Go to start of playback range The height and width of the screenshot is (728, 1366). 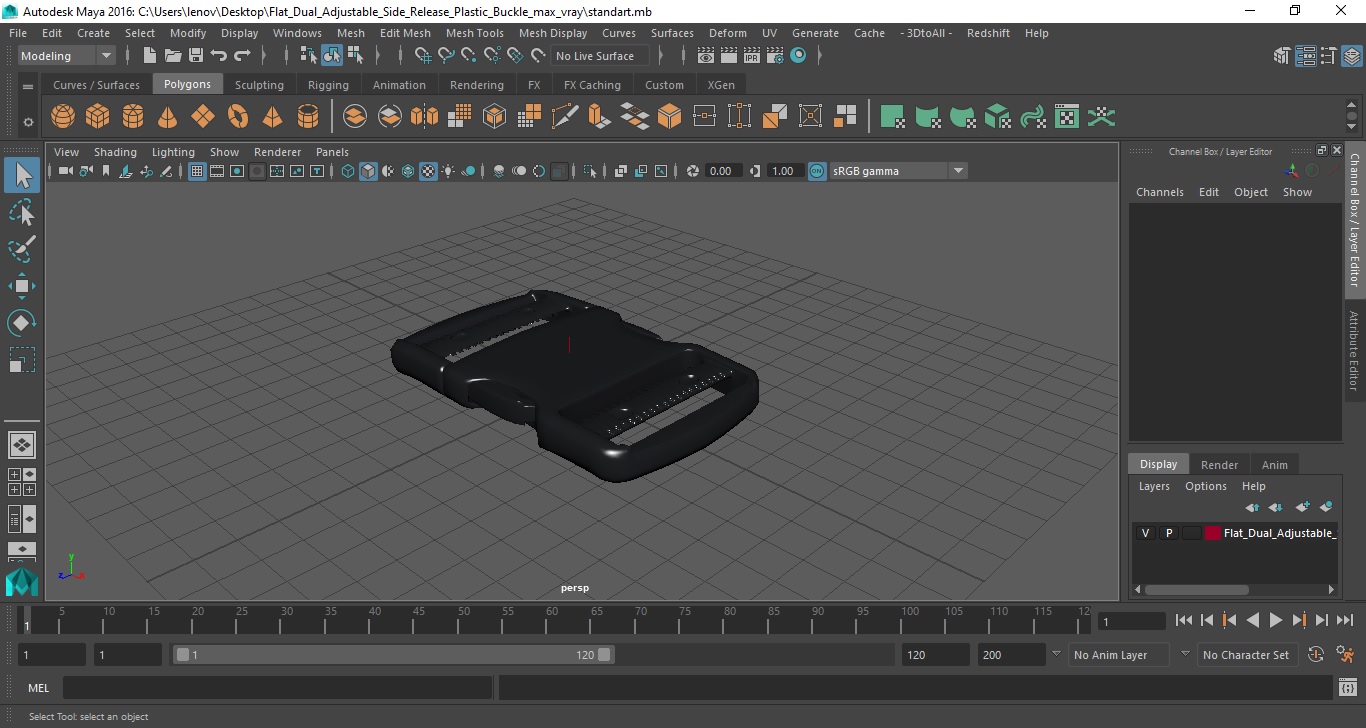coord(1184,620)
